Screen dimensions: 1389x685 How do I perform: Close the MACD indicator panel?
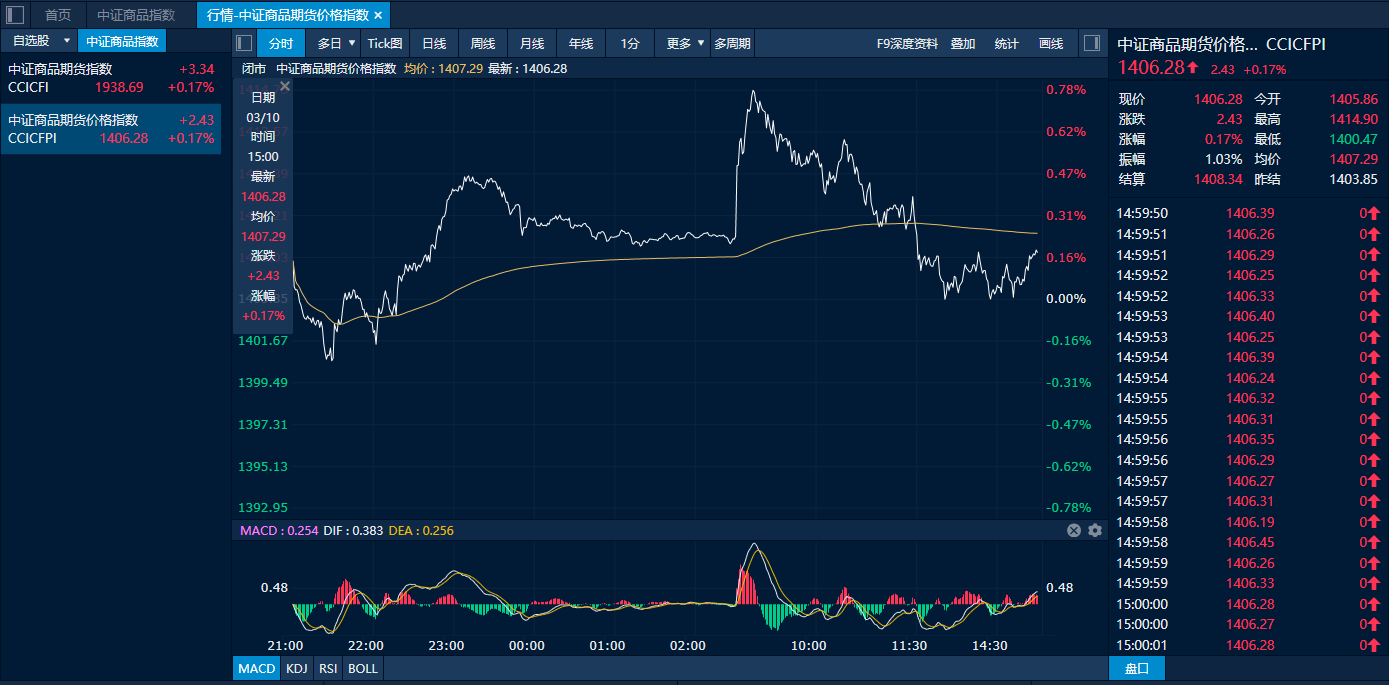(x=1074, y=530)
